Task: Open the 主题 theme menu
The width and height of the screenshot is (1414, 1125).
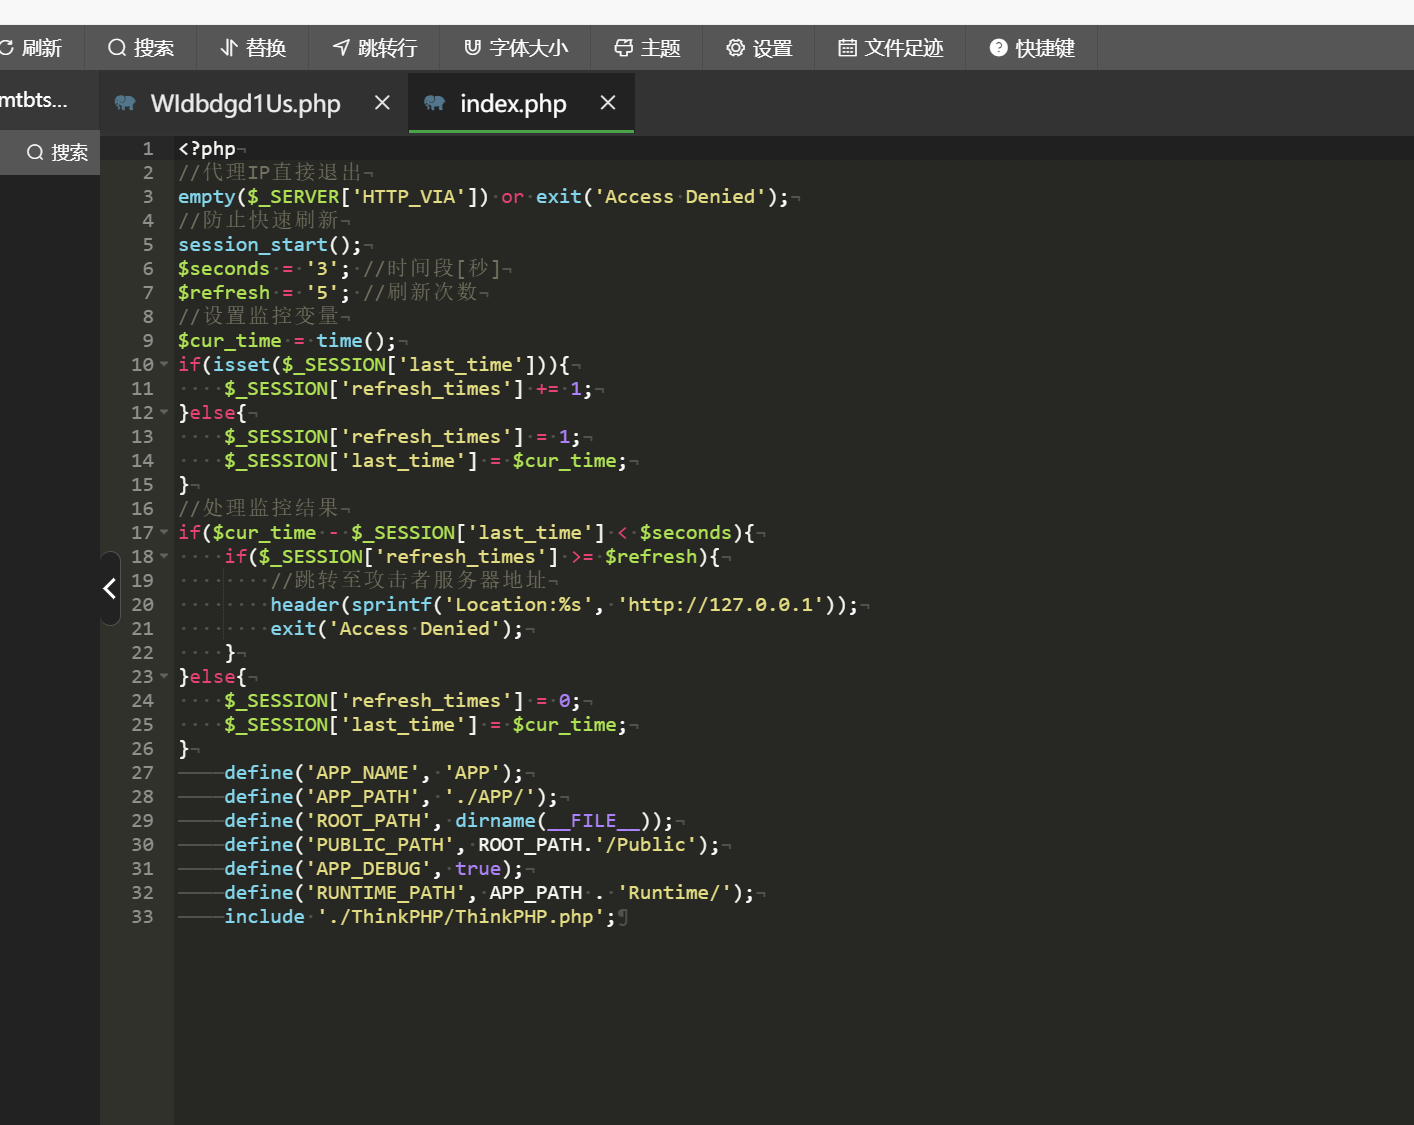Action: pyautogui.click(x=647, y=48)
